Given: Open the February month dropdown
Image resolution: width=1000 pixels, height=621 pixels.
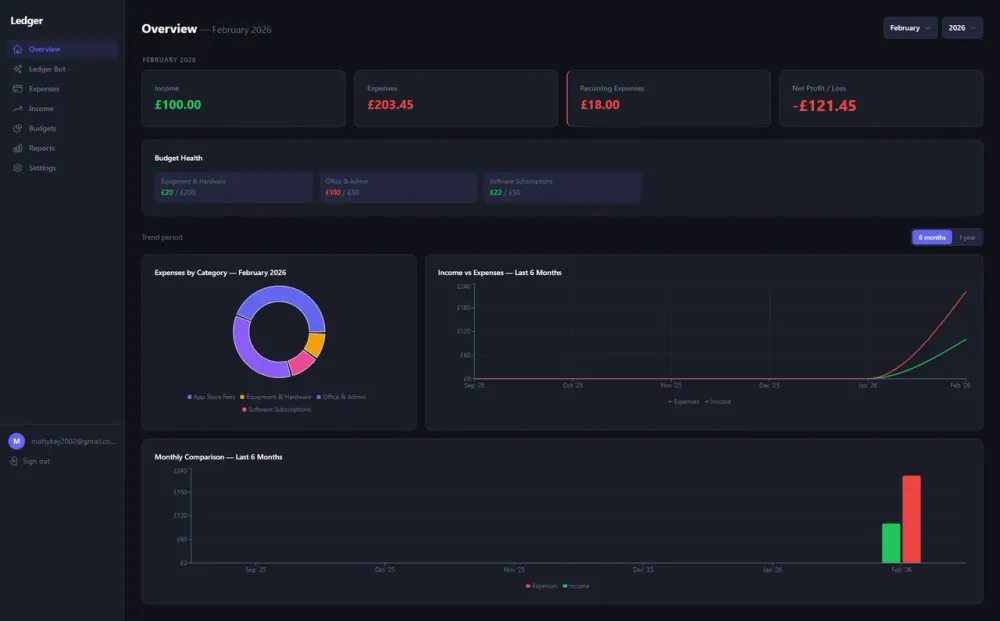Looking at the screenshot, I should tap(909, 28).
